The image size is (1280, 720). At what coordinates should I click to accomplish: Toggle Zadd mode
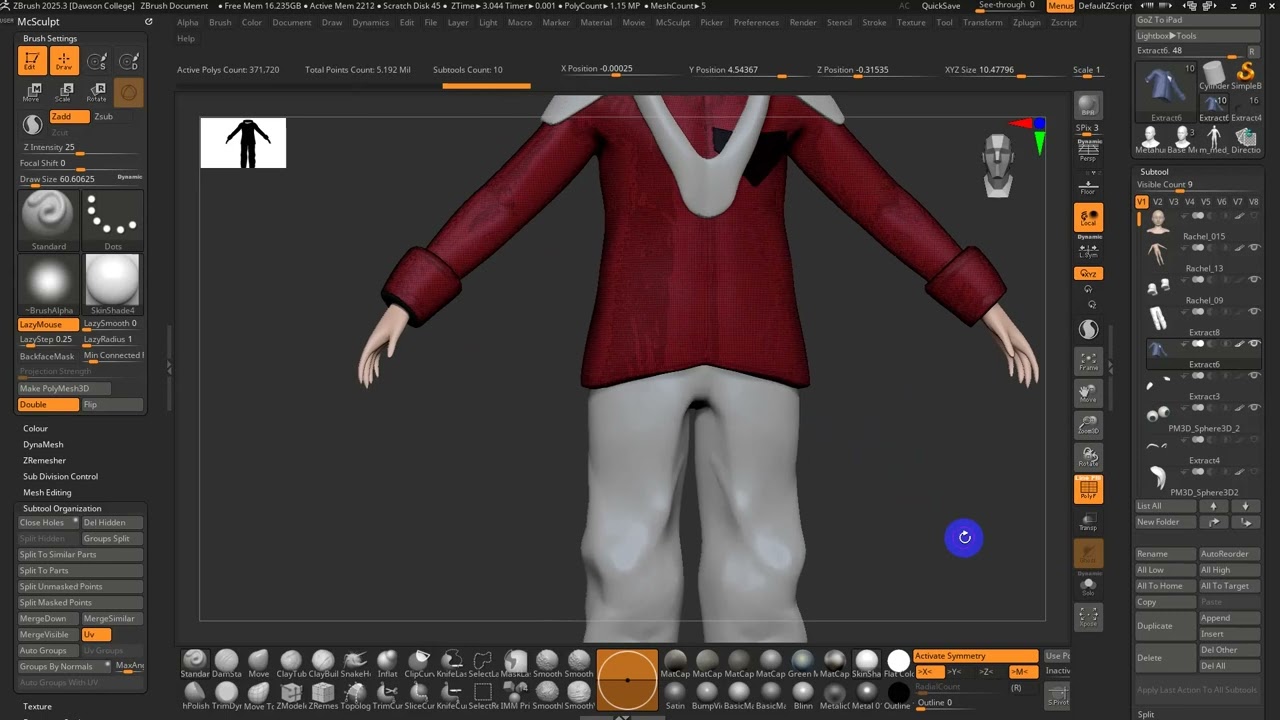coord(69,117)
